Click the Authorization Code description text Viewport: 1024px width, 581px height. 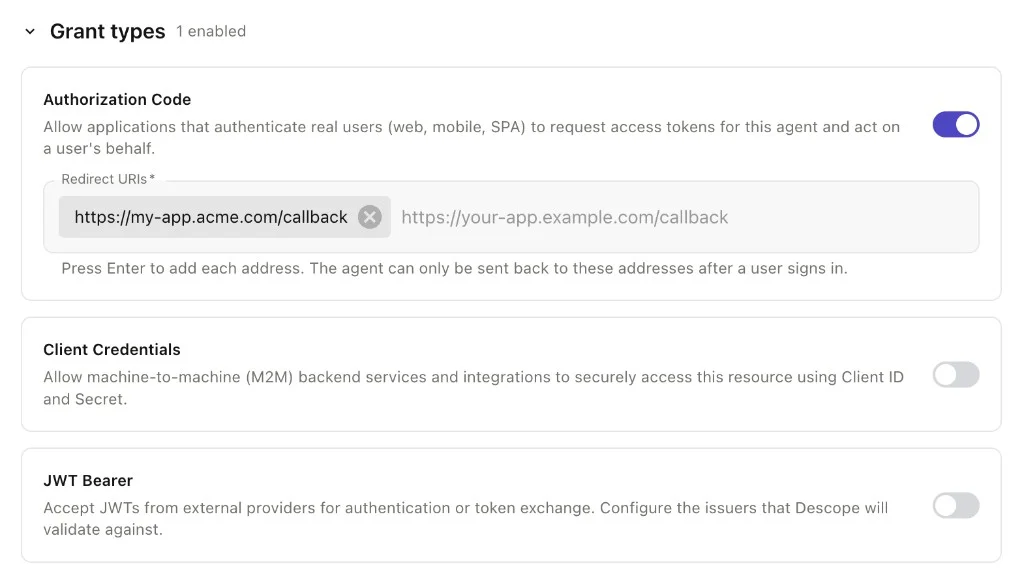click(472, 137)
